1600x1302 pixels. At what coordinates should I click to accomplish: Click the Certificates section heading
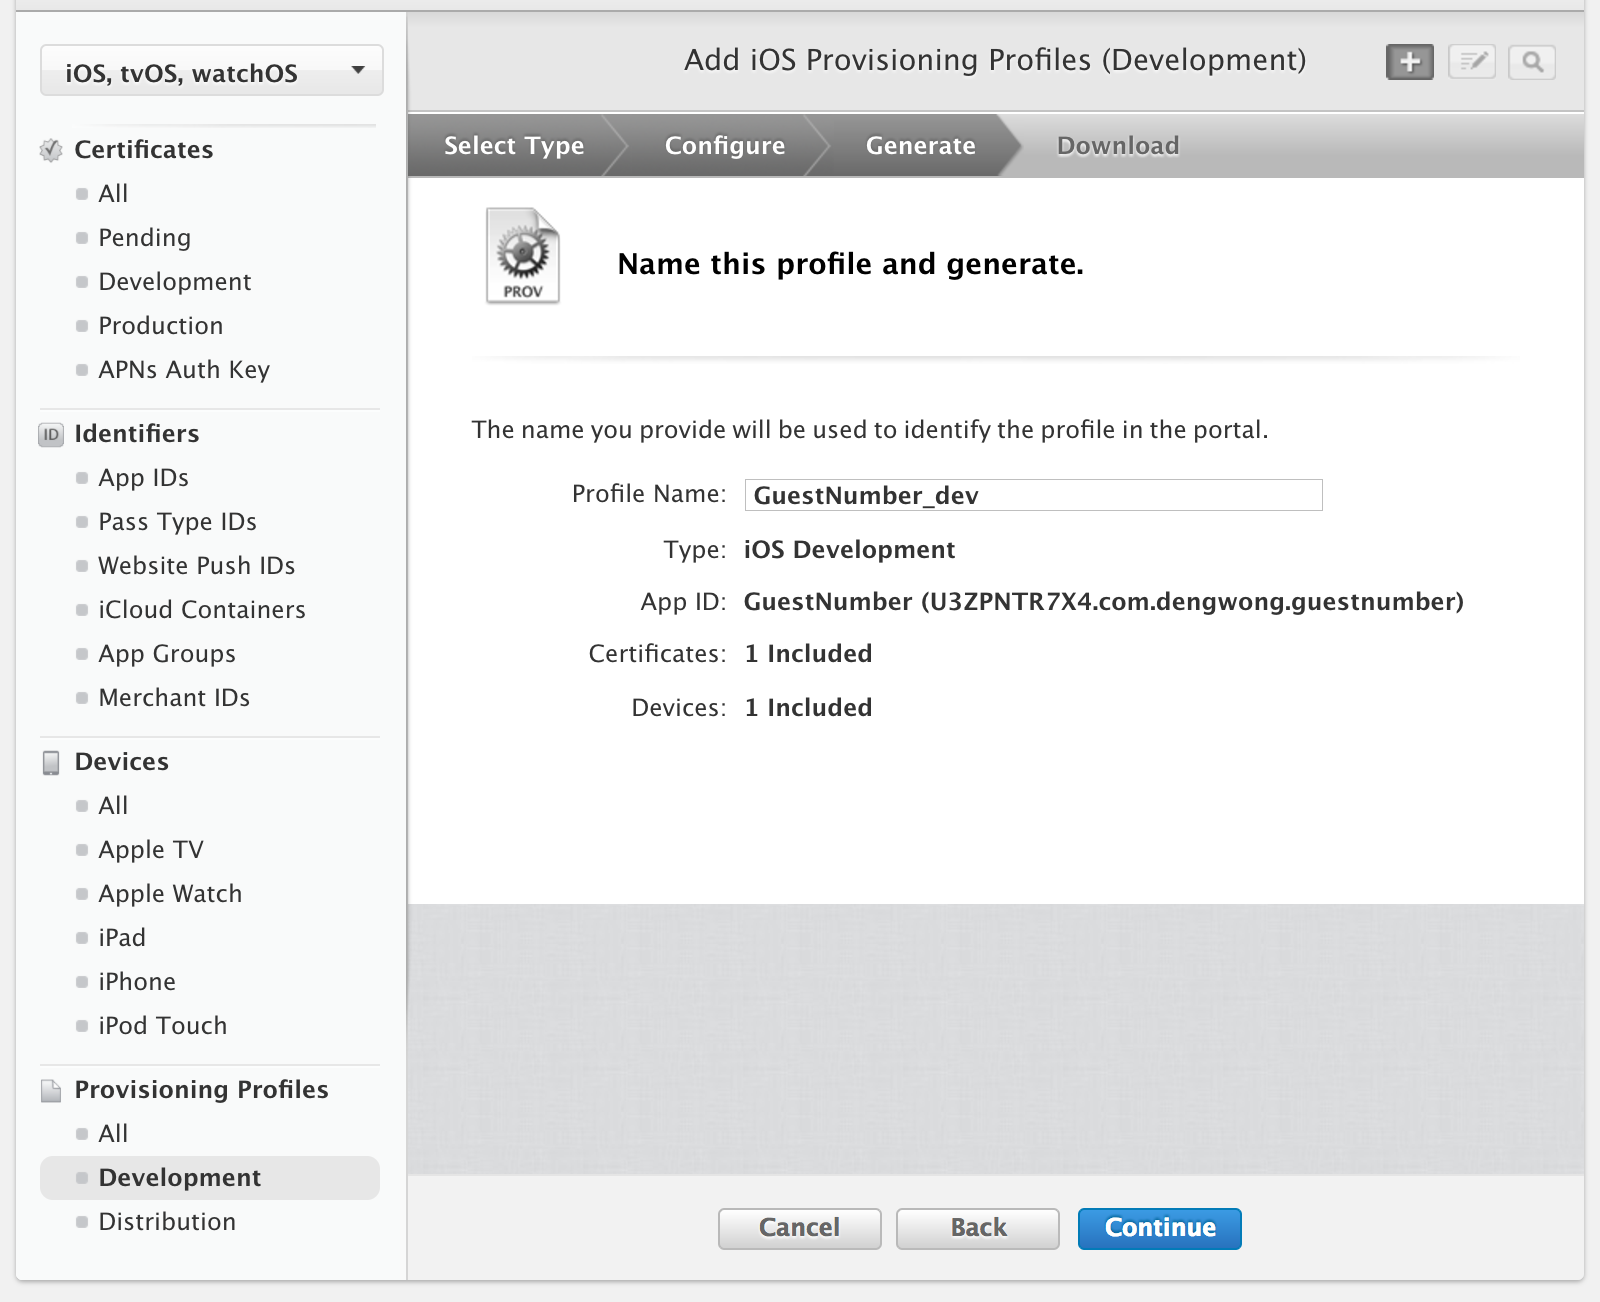click(x=143, y=150)
